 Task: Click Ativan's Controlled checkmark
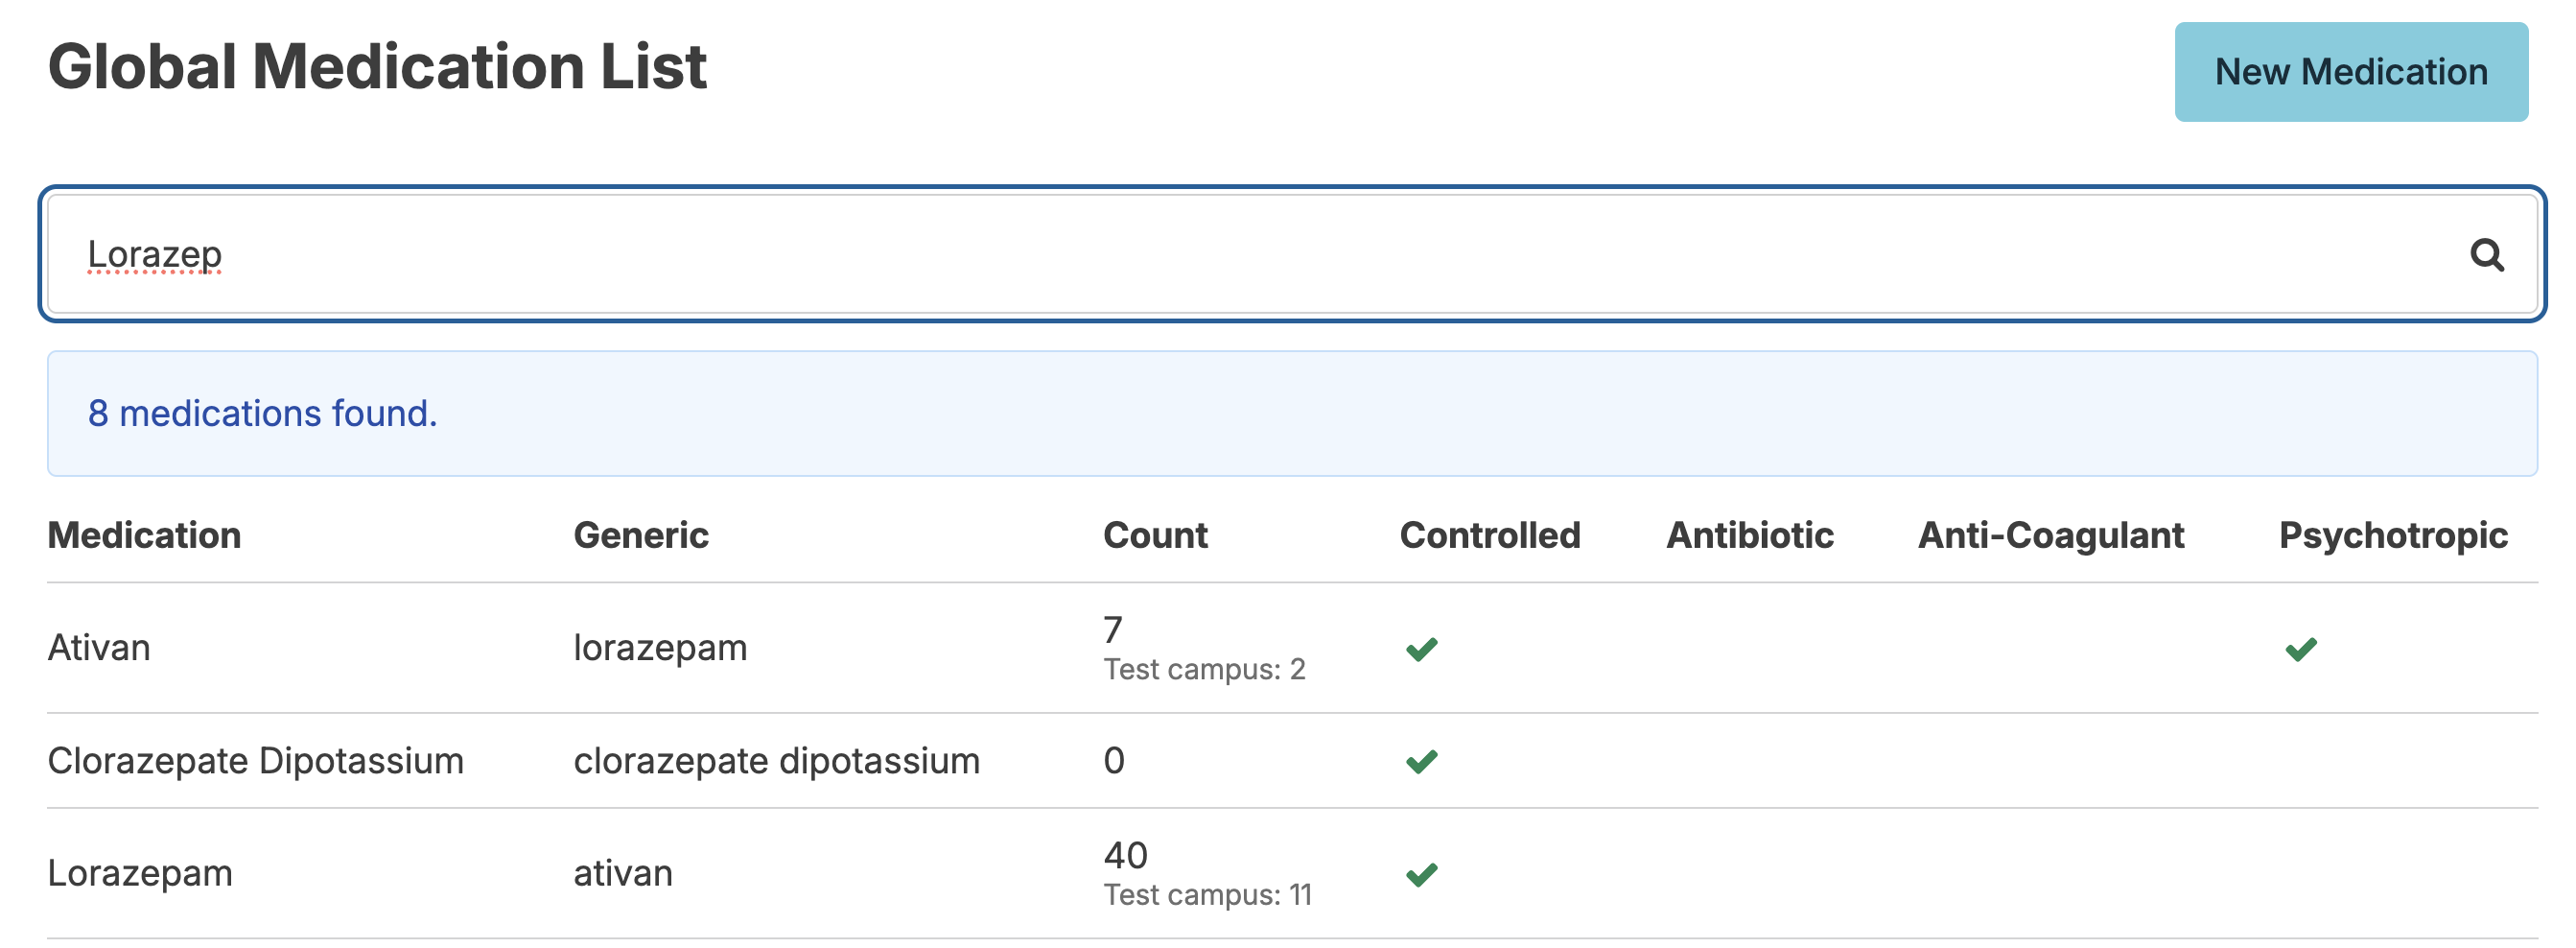pos(1421,649)
